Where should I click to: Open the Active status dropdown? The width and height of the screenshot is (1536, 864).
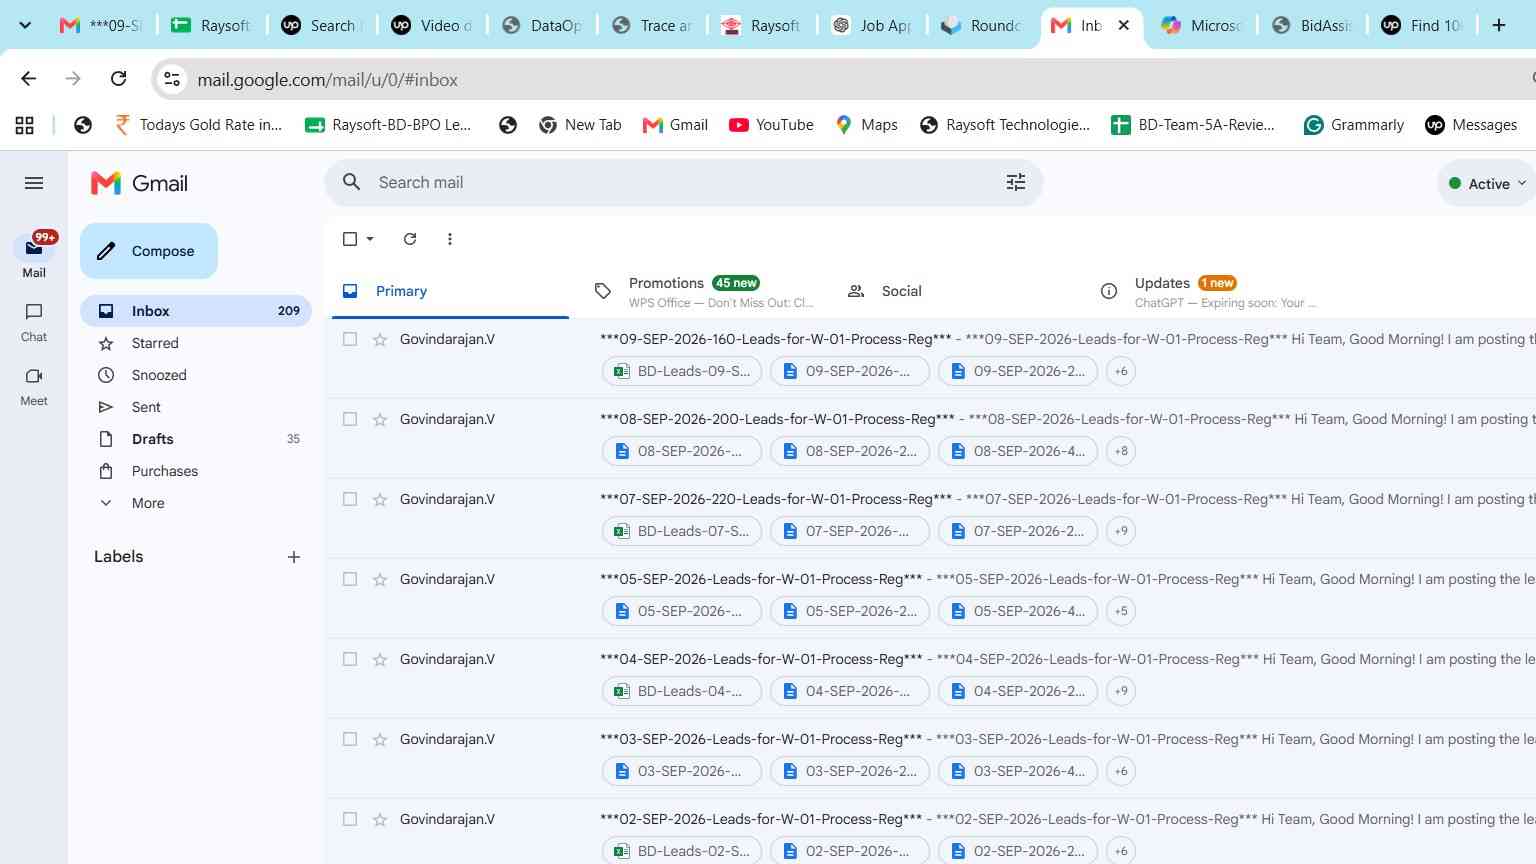click(1487, 184)
